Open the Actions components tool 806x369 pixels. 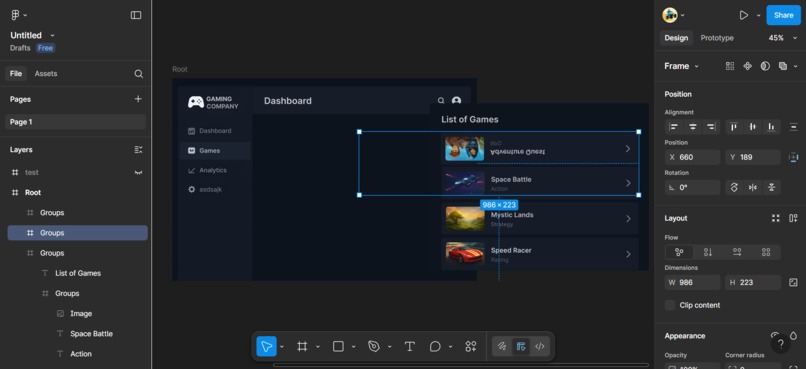pyautogui.click(x=470, y=346)
